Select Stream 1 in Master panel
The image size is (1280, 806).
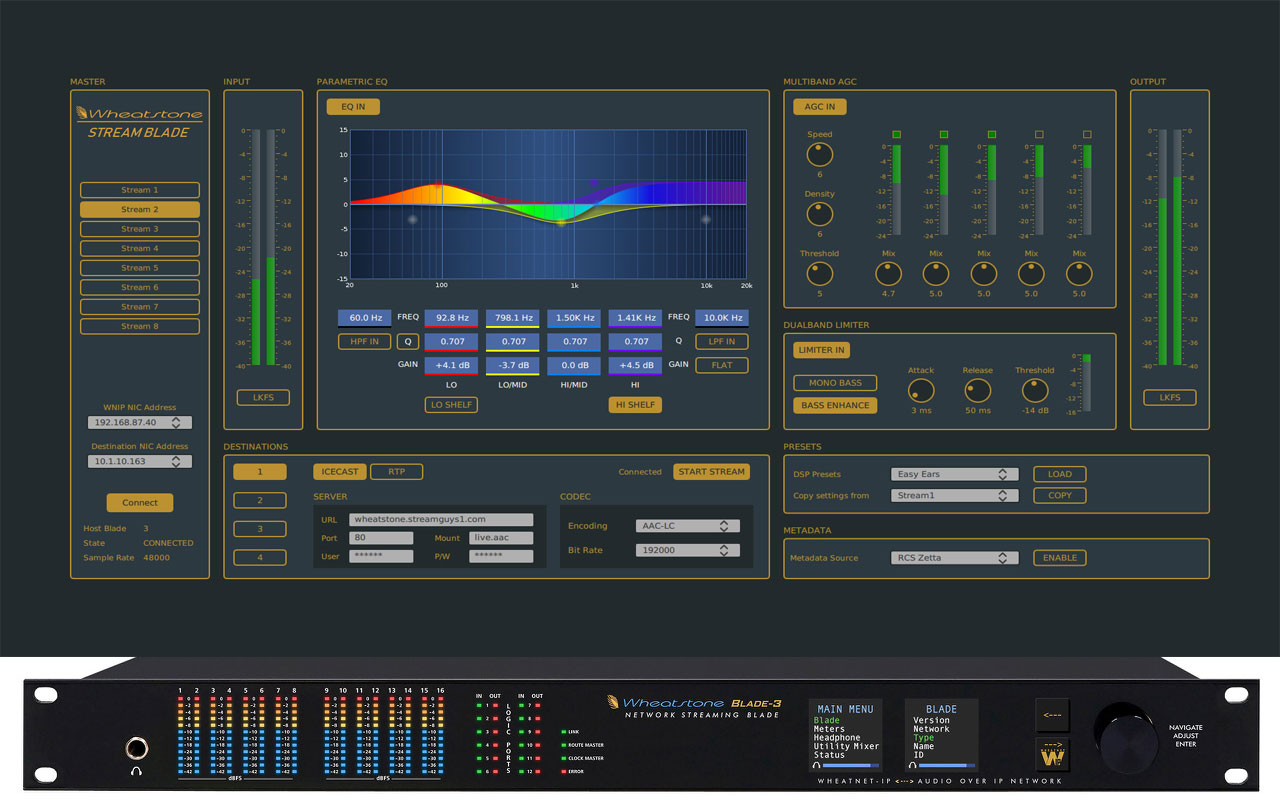click(140, 190)
